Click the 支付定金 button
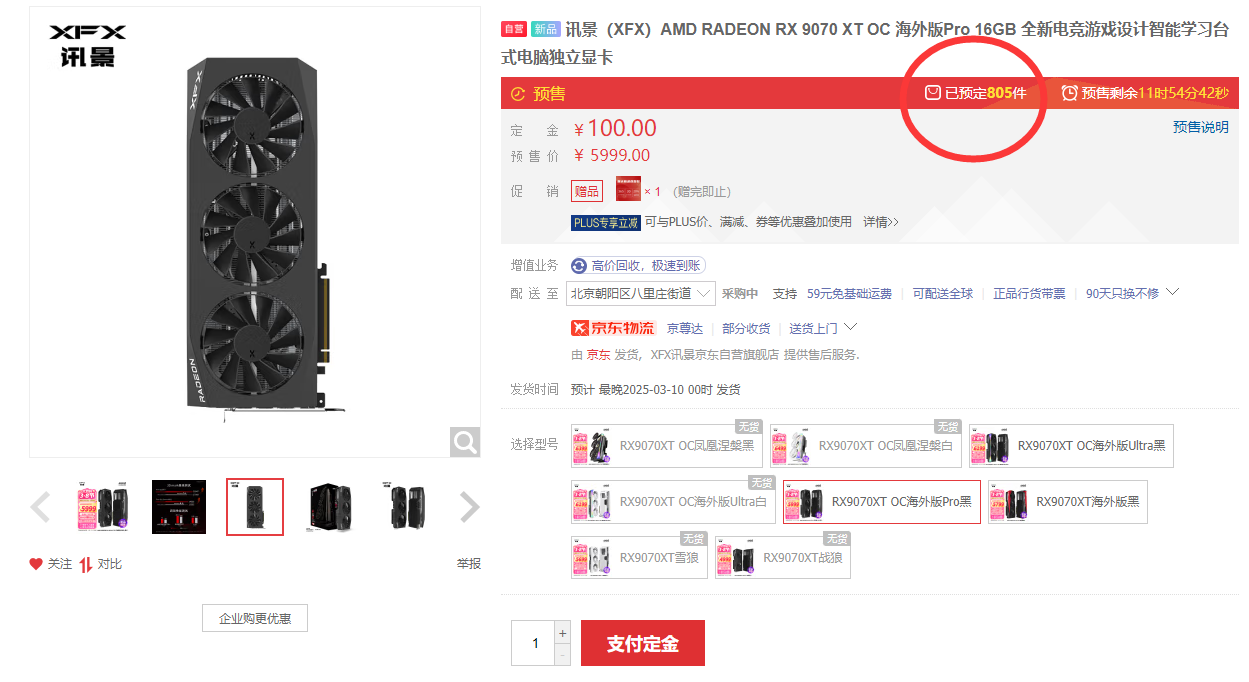 pos(643,643)
